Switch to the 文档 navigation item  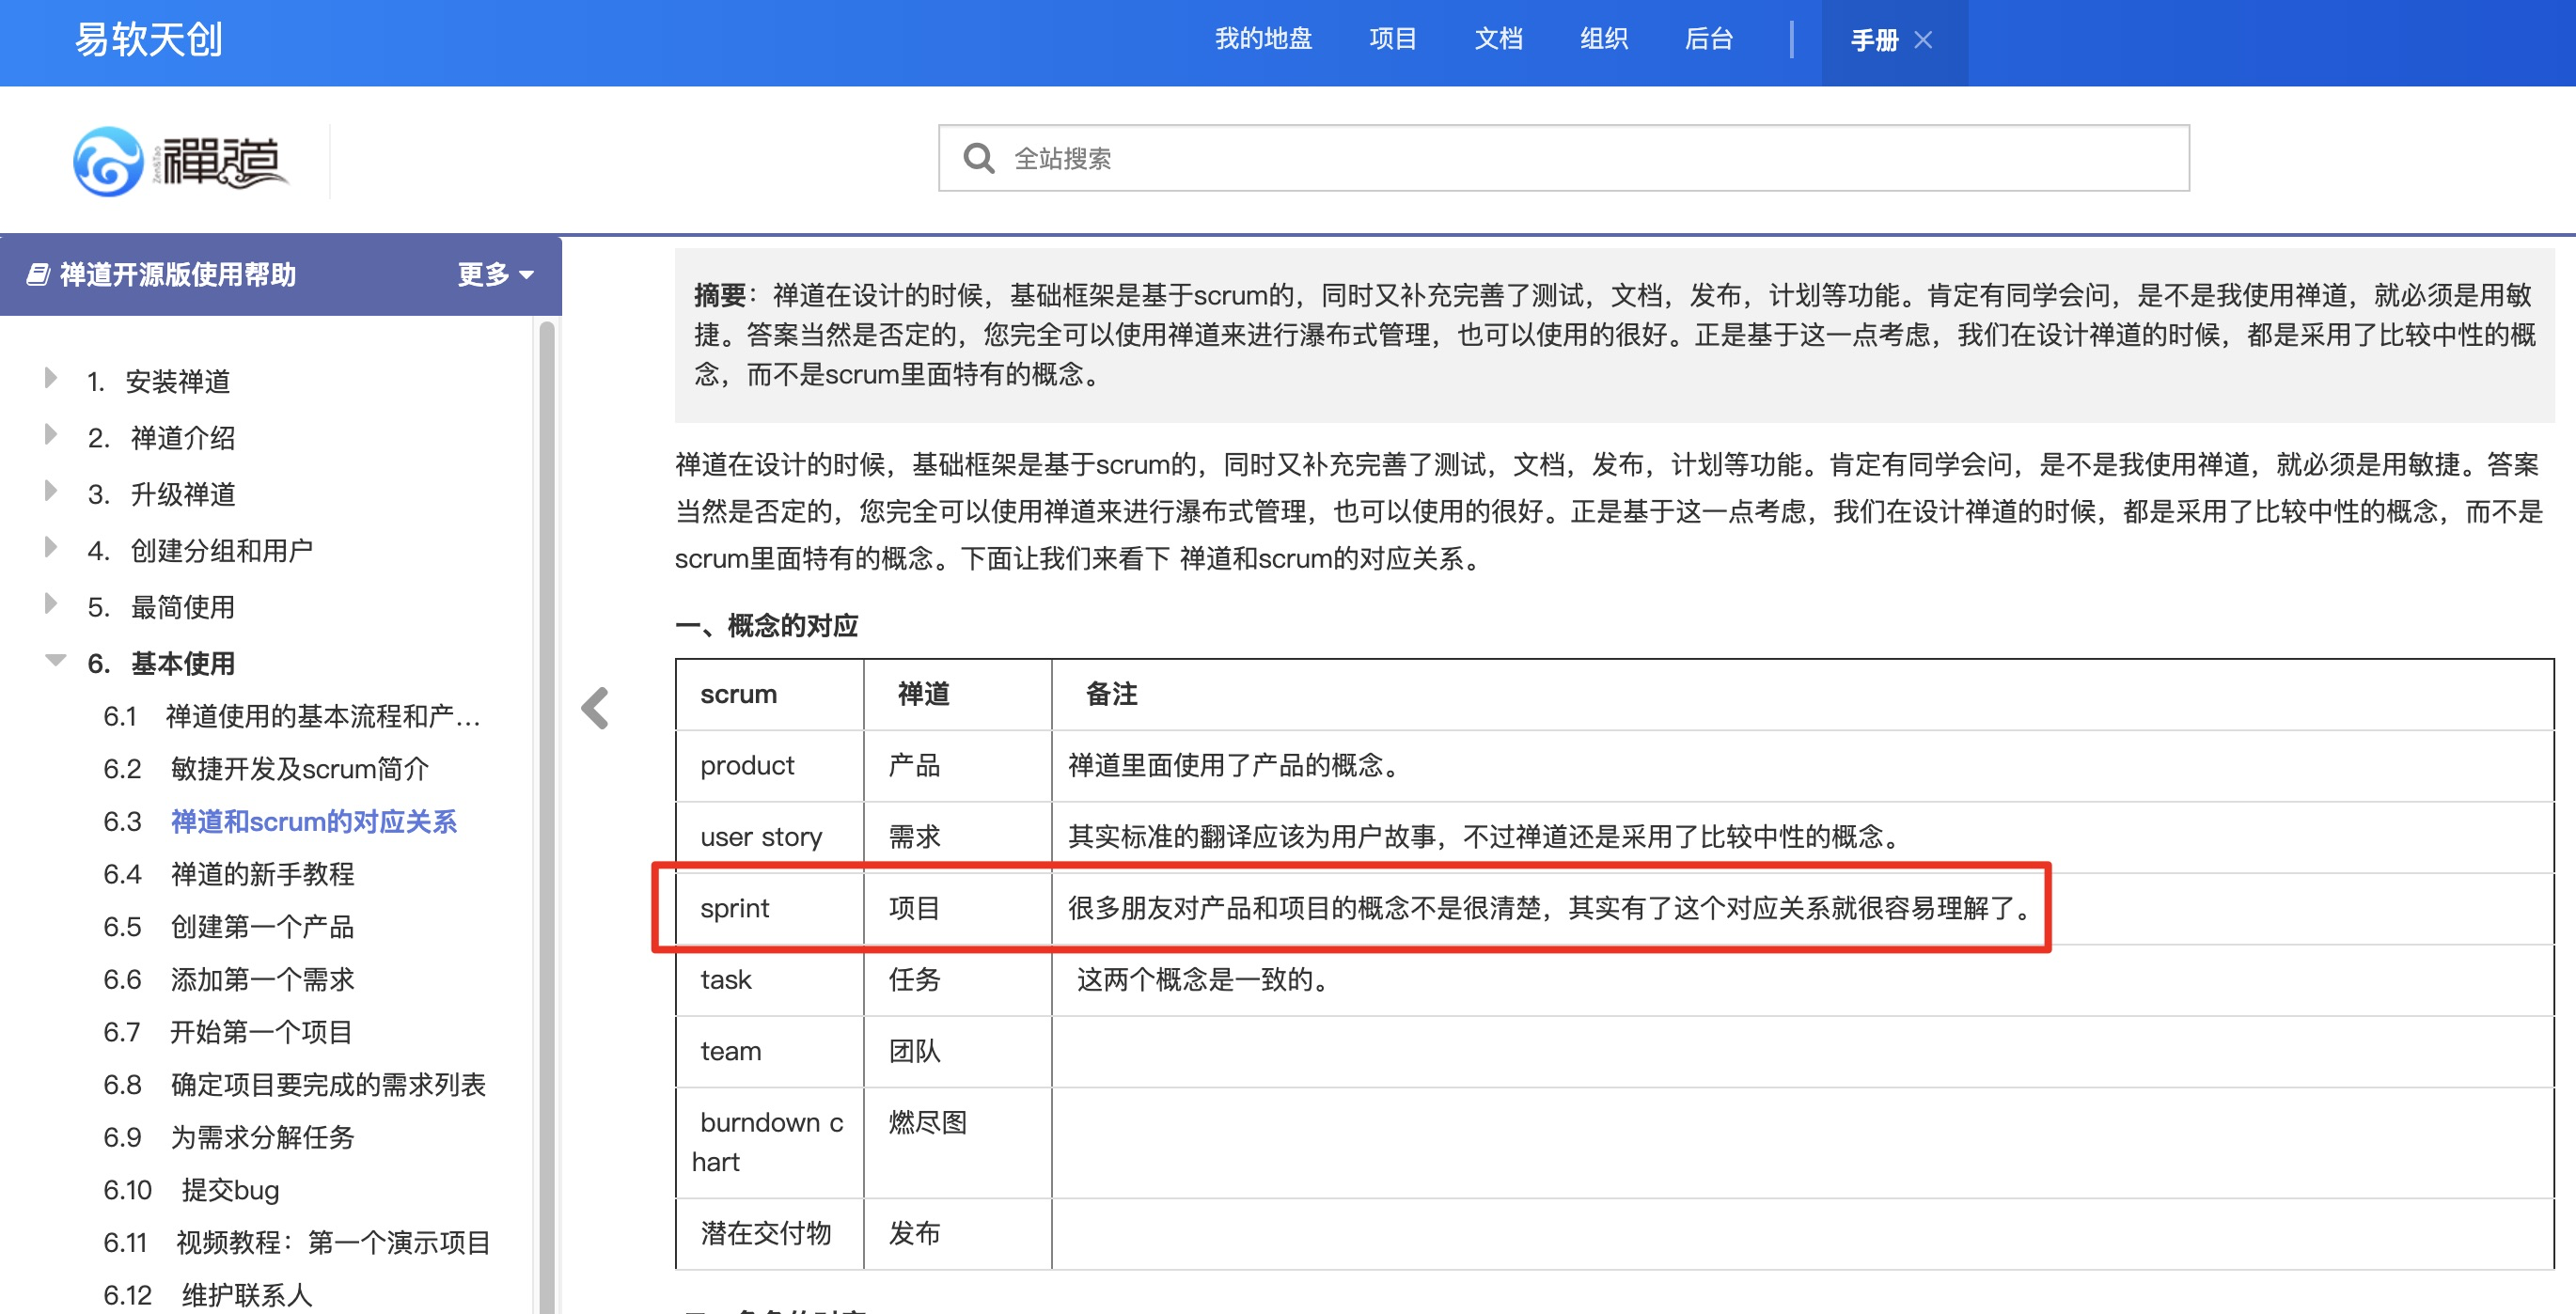click(1498, 39)
